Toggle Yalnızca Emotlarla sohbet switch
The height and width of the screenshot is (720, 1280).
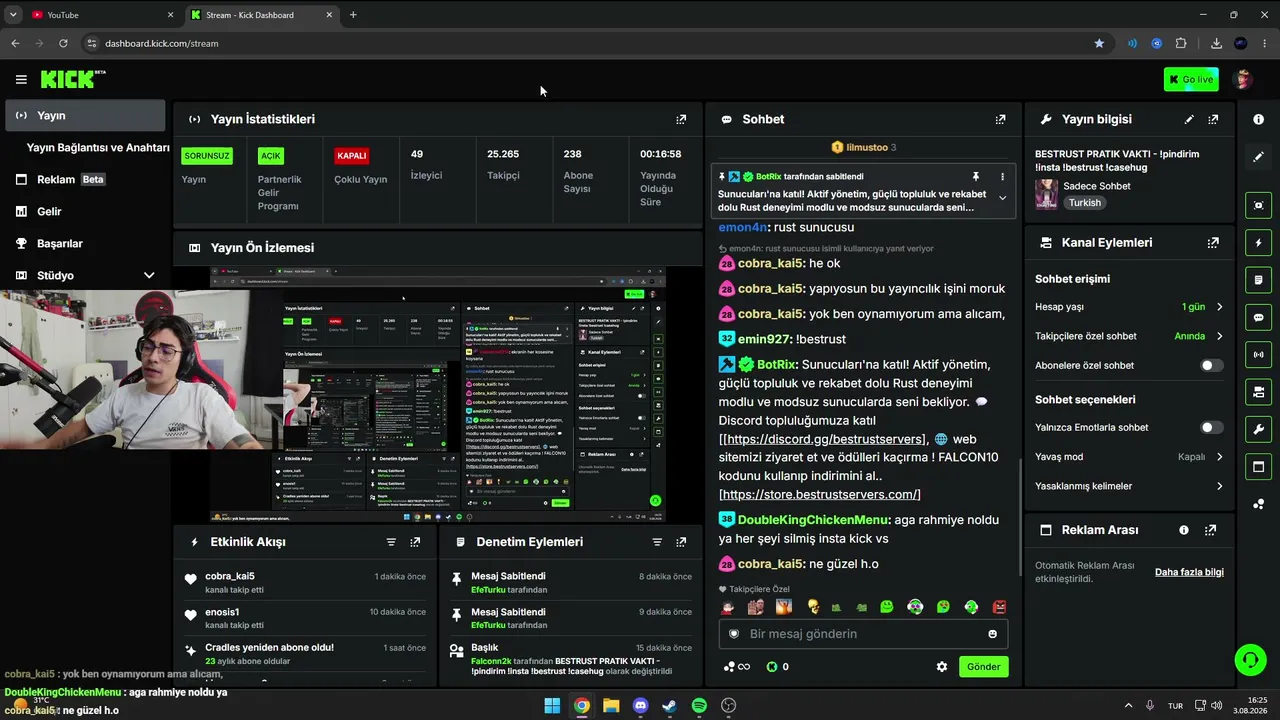click(x=1211, y=428)
